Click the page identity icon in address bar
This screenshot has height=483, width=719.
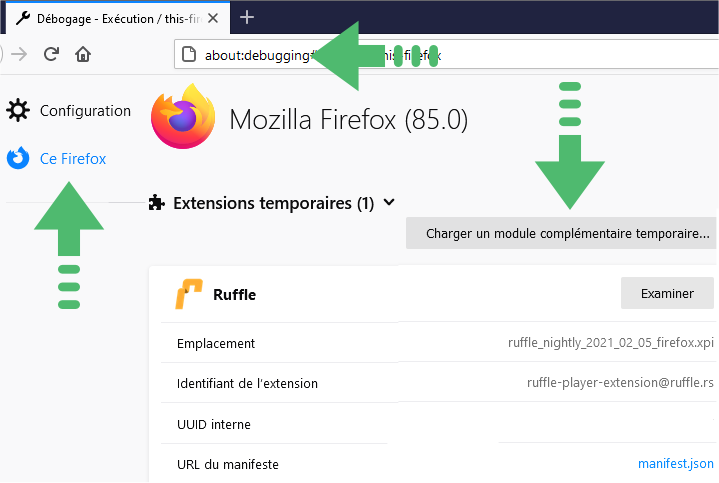189,55
